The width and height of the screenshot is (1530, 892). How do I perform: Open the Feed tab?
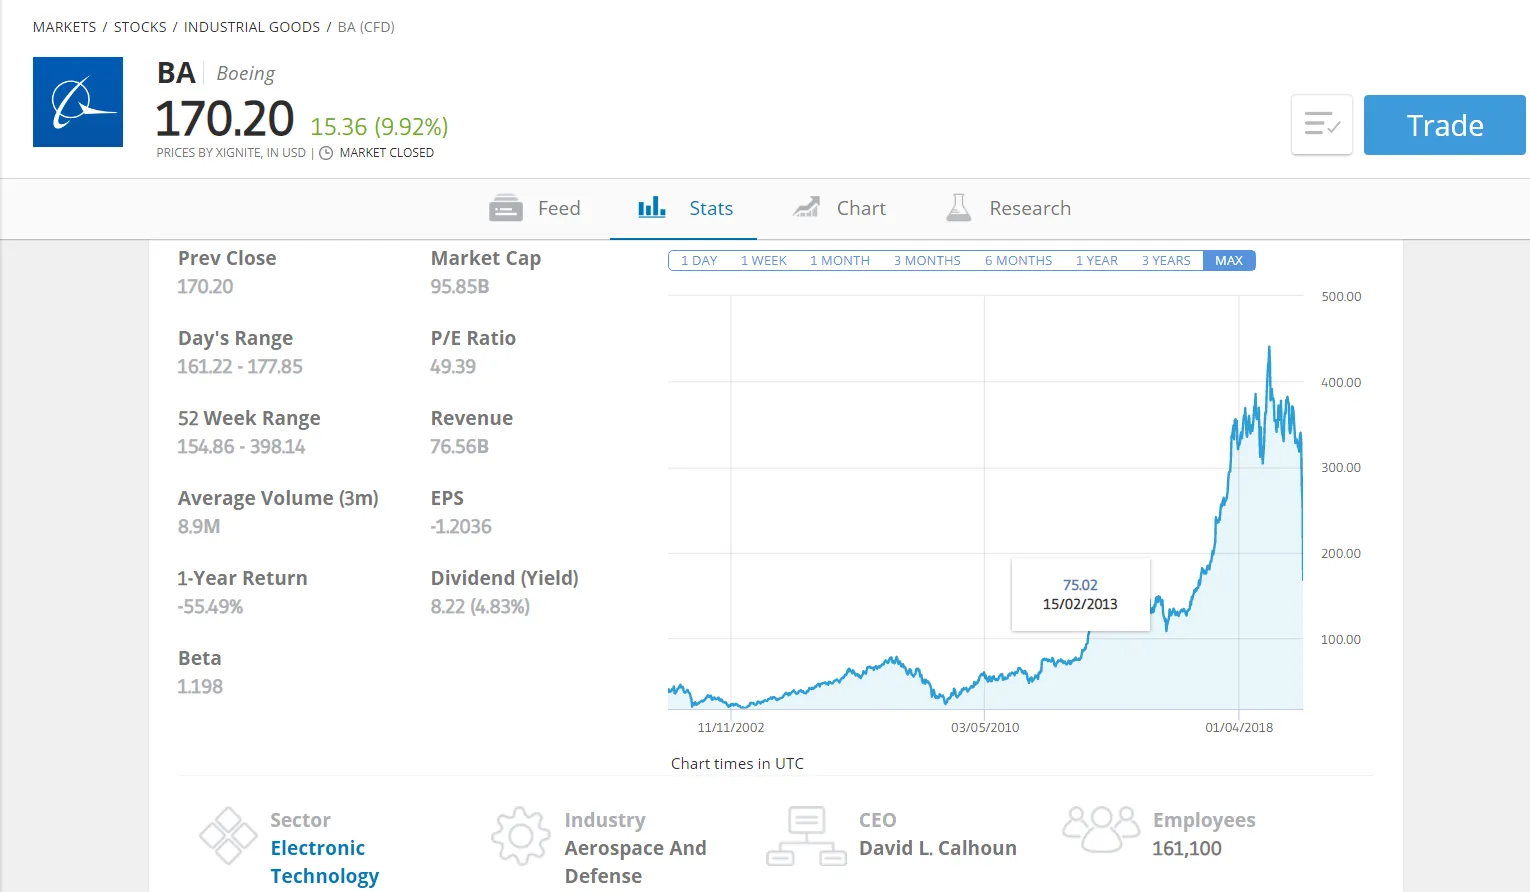point(535,208)
